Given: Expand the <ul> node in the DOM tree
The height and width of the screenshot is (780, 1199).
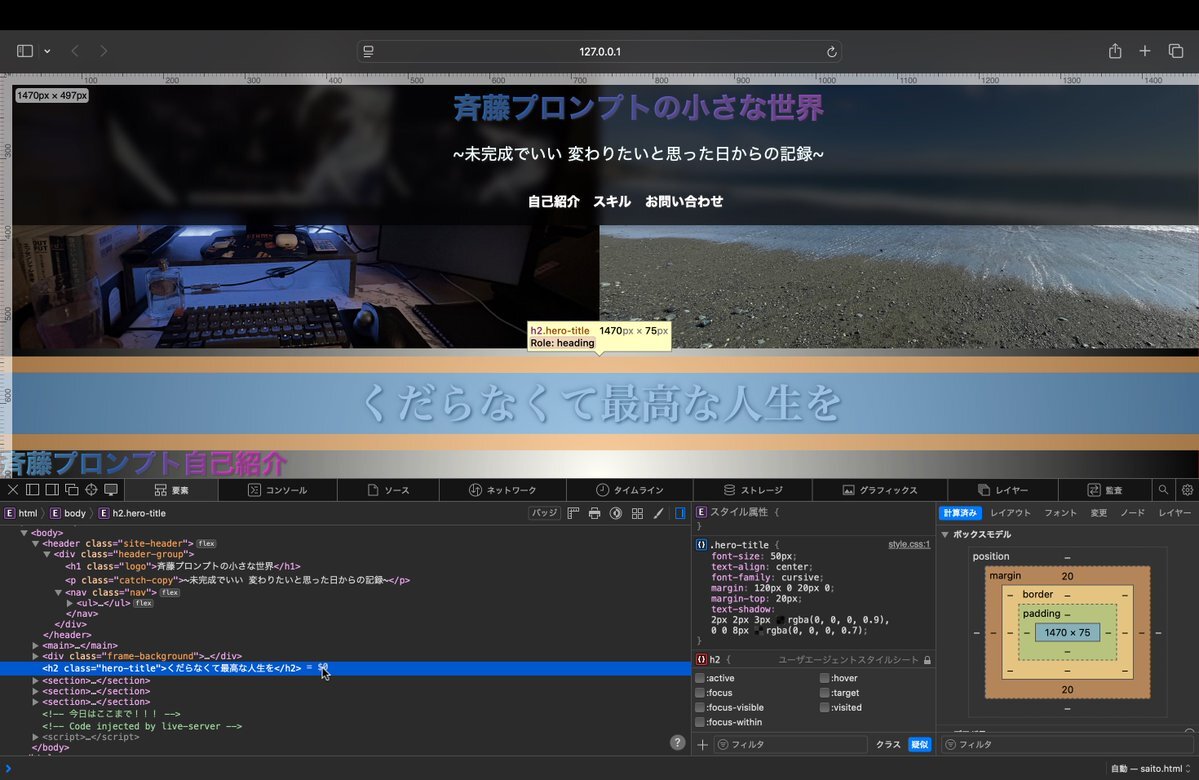Looking at the screenshot, I should pyautogui.click(x=70, y=603).
